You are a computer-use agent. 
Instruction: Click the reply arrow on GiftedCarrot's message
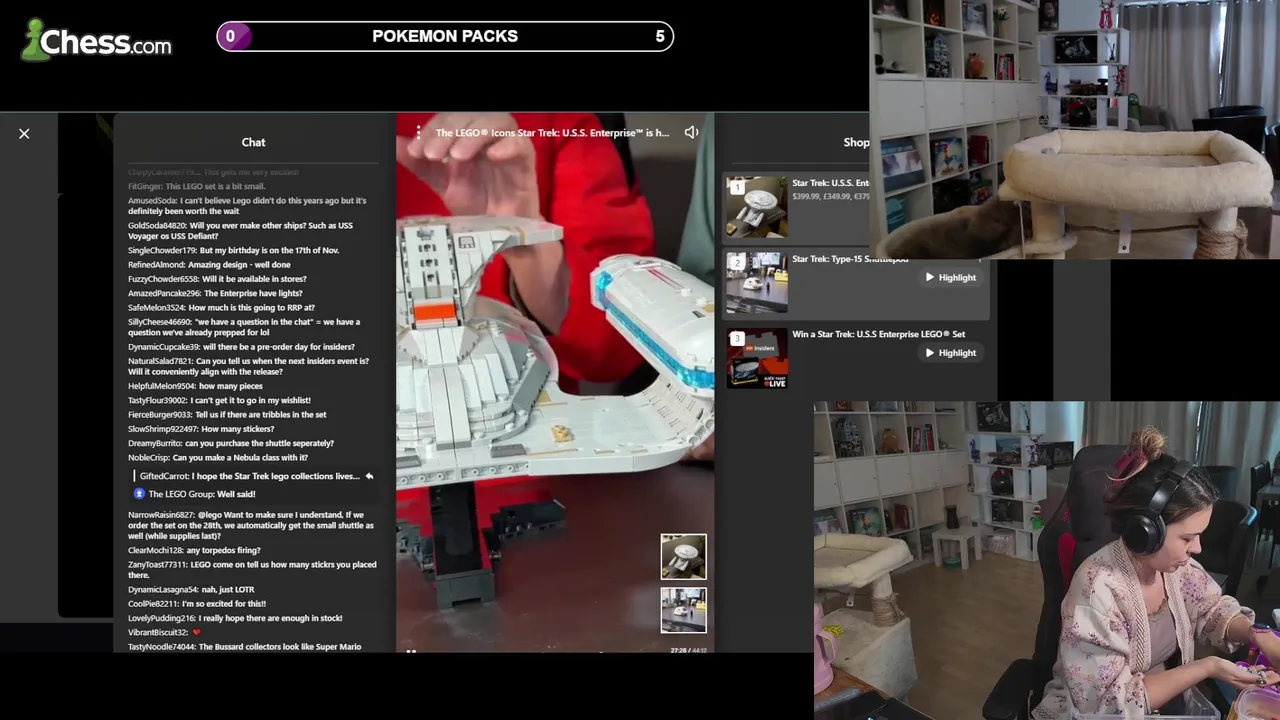click(369, 476)
